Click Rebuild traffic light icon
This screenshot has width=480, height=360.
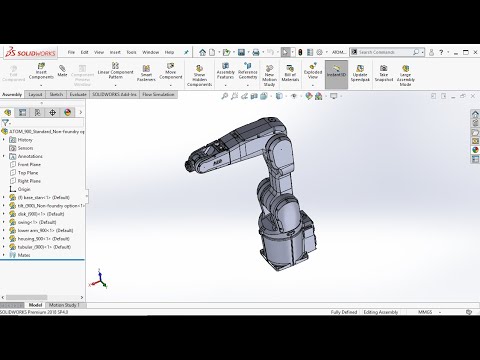pyautogui.click(x=300, y=52)
